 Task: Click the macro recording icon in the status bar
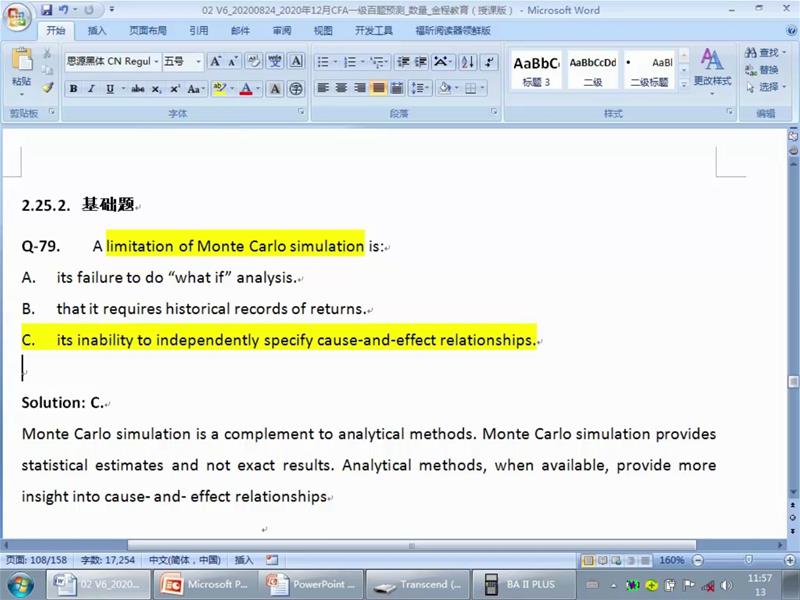(x=272, y=560)
